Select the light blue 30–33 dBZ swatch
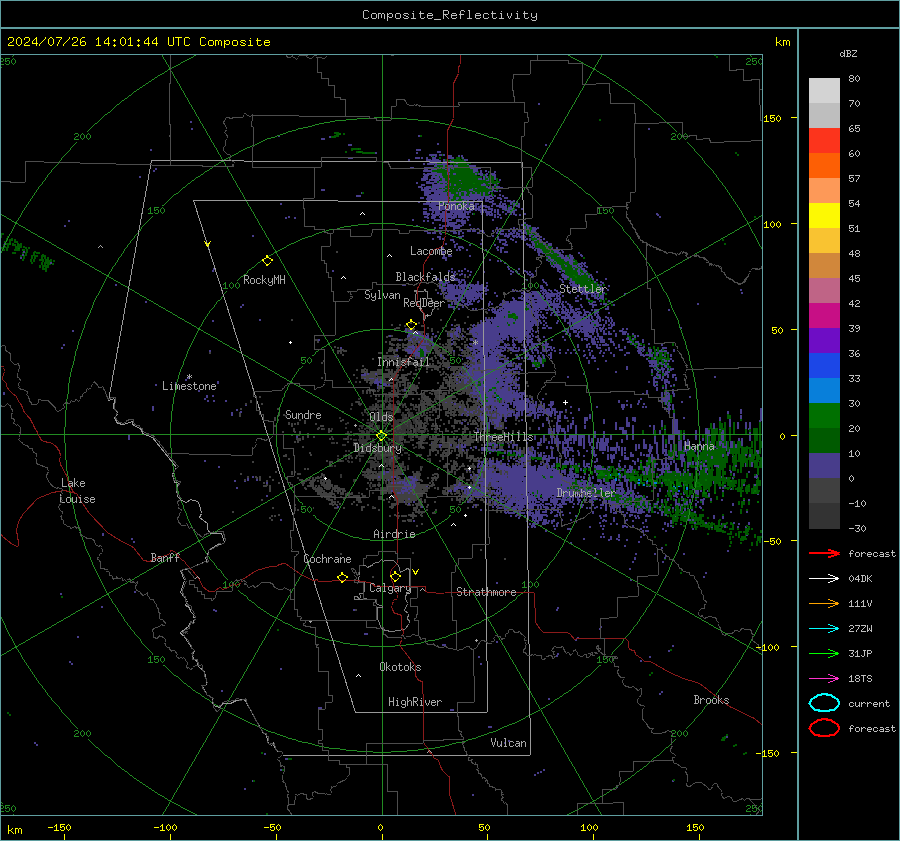Image resolution: width=900 pixels, height=841 pixels. (824, 390)
